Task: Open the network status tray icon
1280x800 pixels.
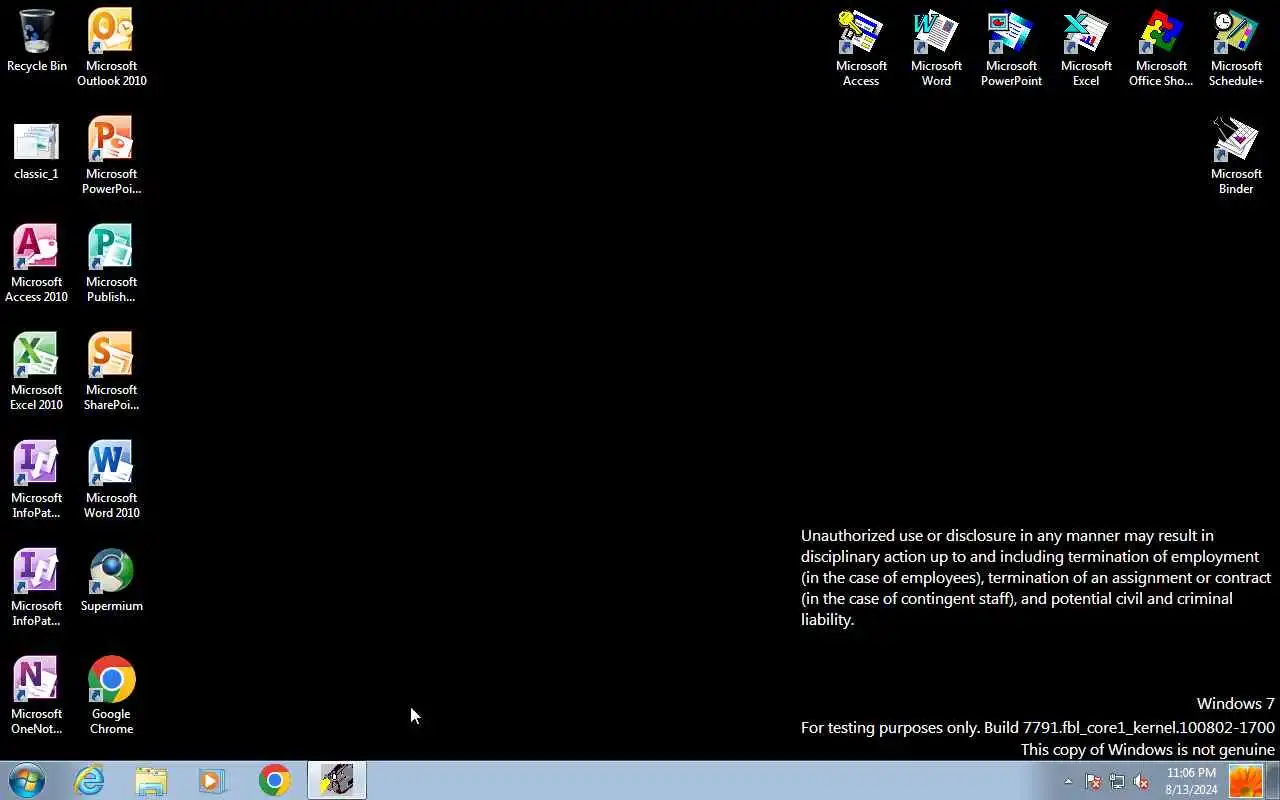Action: (x=1117, y=781)
